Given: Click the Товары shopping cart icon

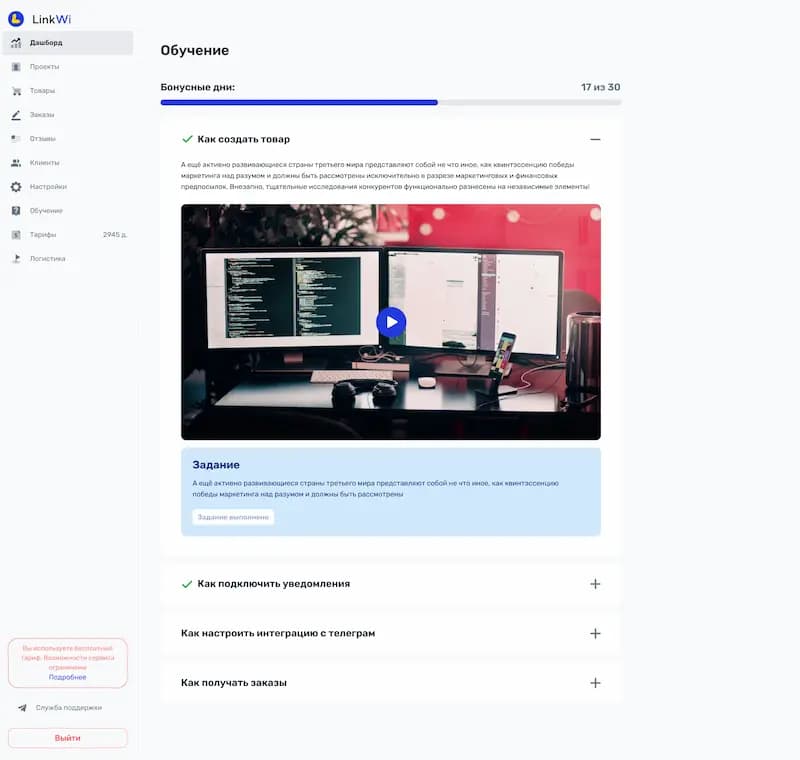Looking at the screenshot, I should [x=16, y=91].
